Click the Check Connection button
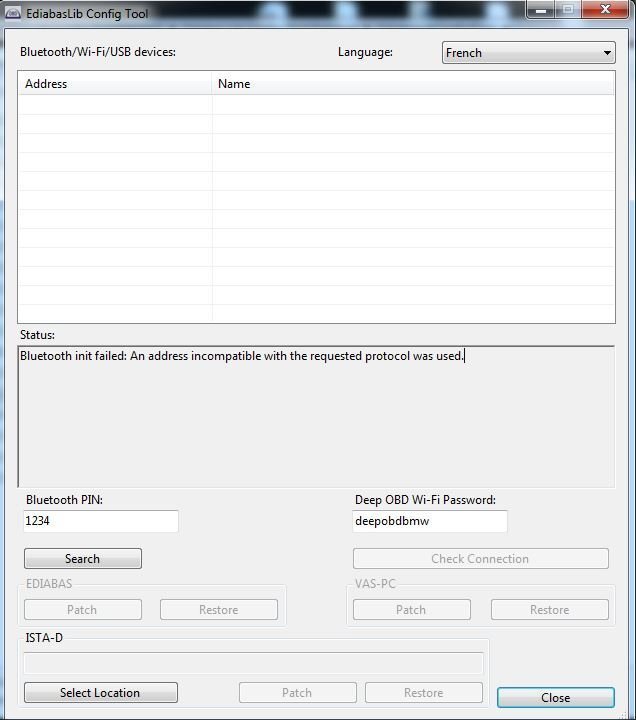636x720 pixels. click(480, 559)
